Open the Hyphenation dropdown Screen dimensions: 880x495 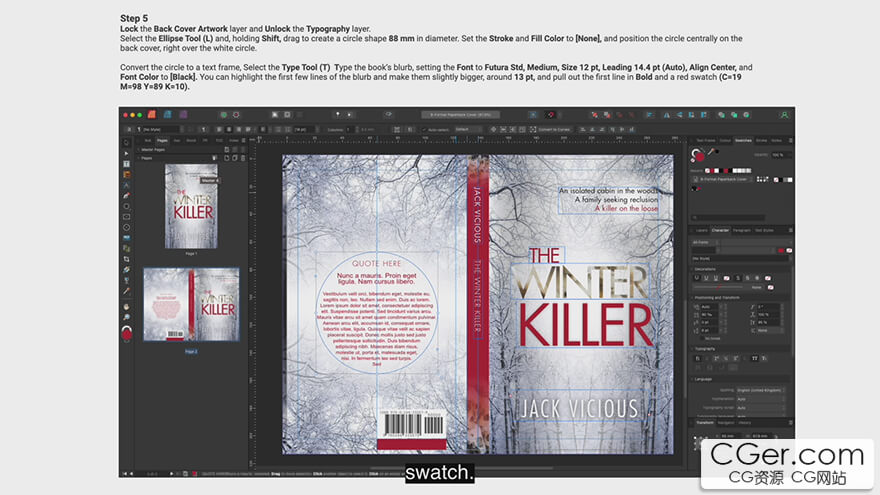pyautogui.click(x=760, y=399)
